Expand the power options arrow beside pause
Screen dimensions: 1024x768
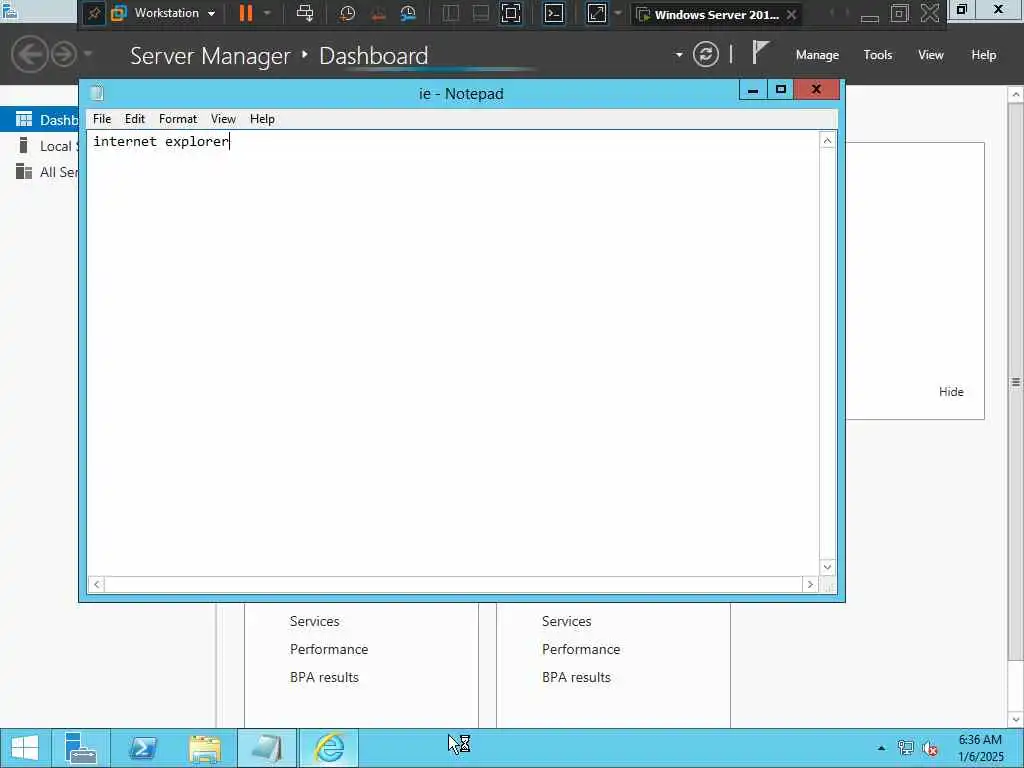click(267, 13)
